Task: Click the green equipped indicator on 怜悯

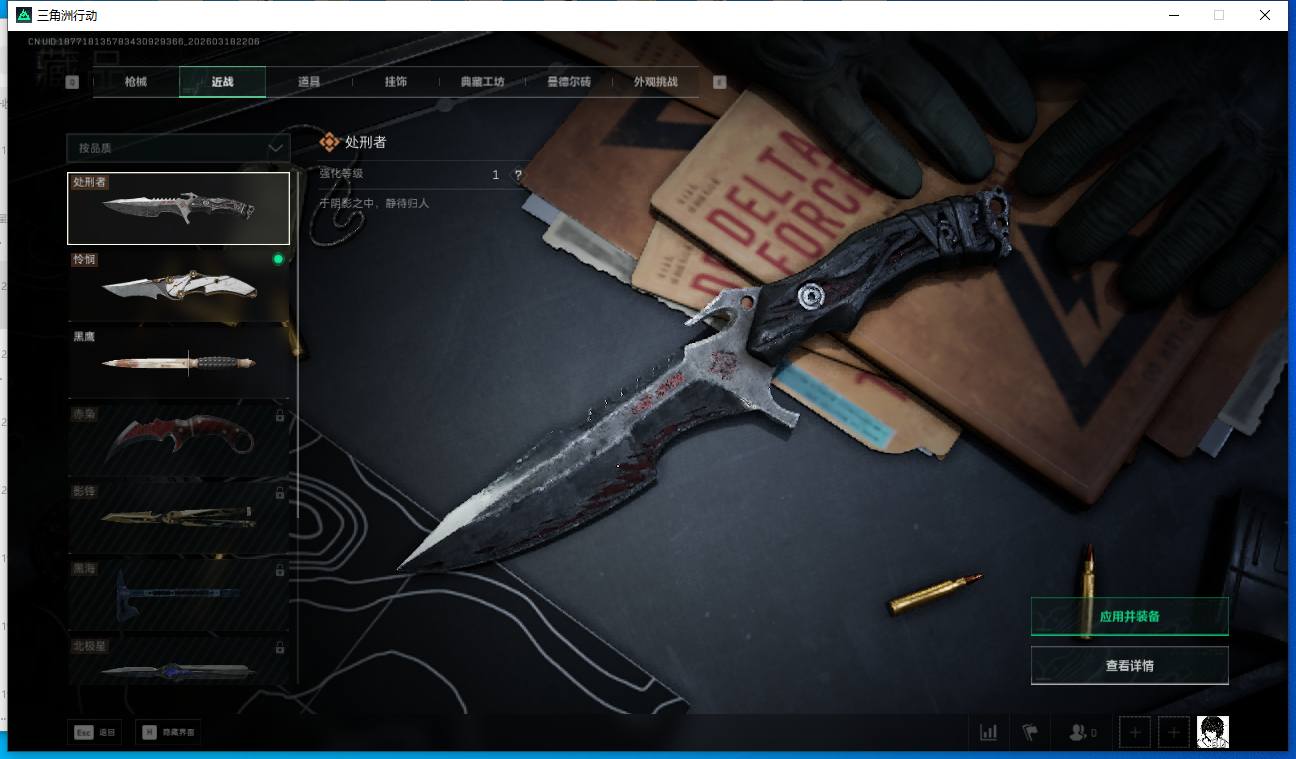Action: click(x=278, y=259)
